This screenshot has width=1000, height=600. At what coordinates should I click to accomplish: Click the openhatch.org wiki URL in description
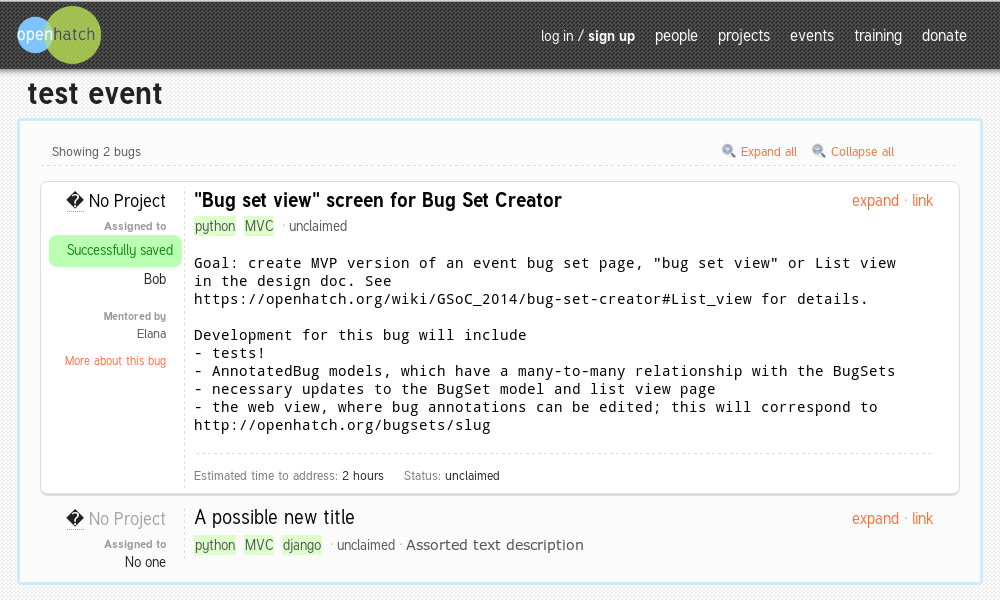coord(473,300)
